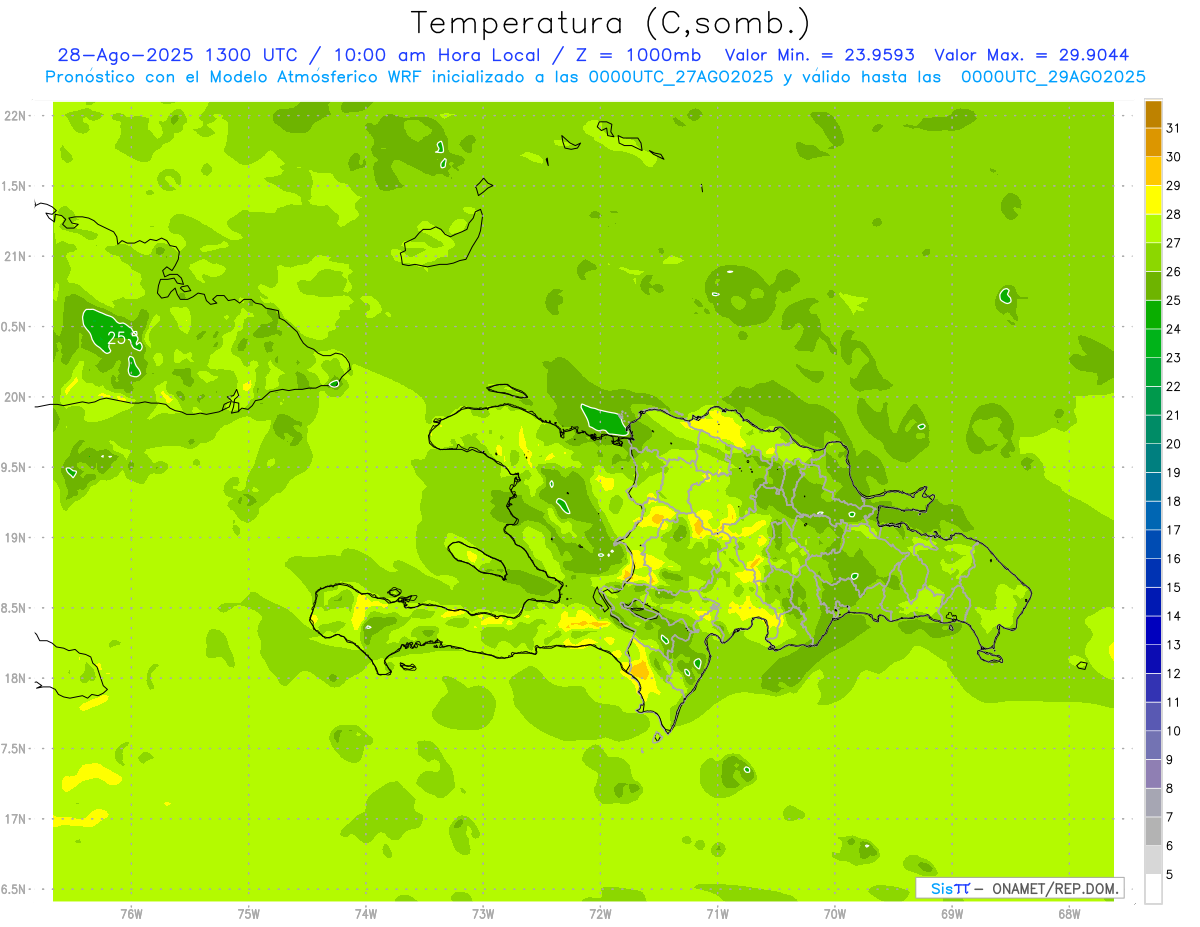The width and height of the screenshot is (1200, 927).
Task: Click the "70W" longitude axis label
Action: 835,914
